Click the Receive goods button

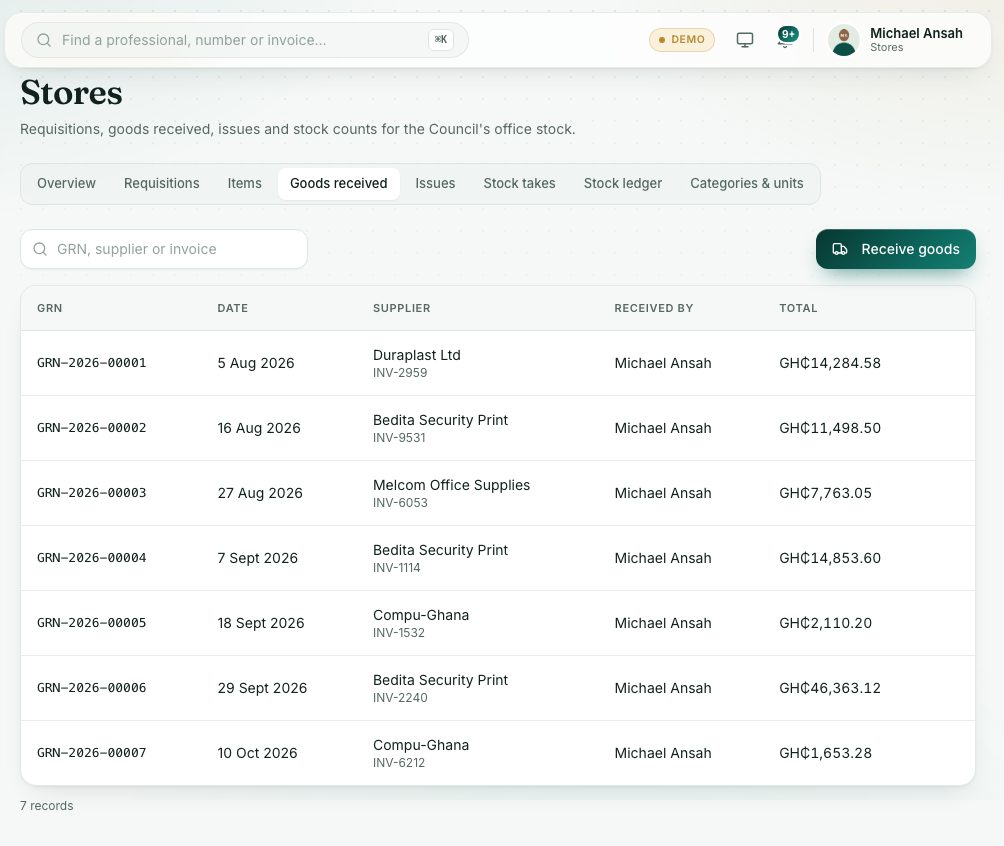tap(895, 249)
